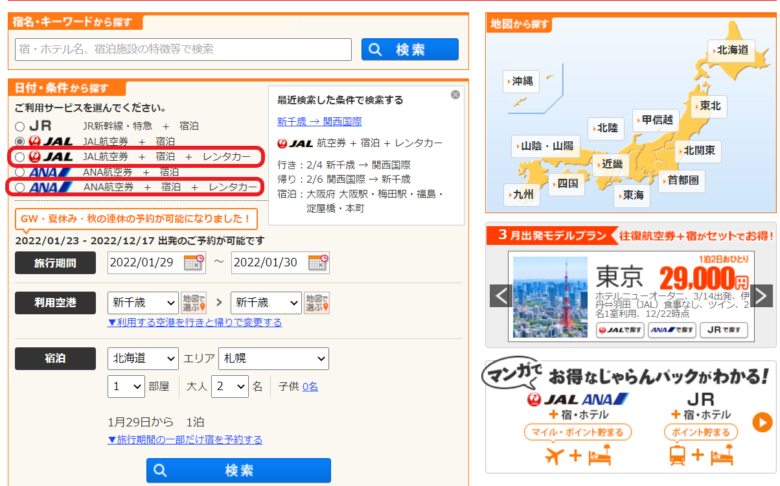
Task: Show previous model plan in carousel
Action: 501,296
